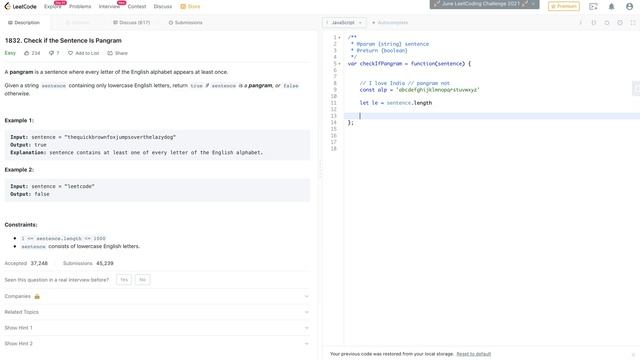Dismiss the June LeetCoding Challenge banner
Screen dimensions: 640x360
pos(533,4)
